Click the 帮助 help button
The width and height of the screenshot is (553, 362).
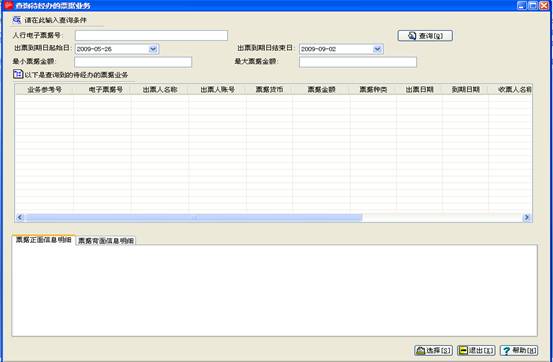tap(519, 350)
